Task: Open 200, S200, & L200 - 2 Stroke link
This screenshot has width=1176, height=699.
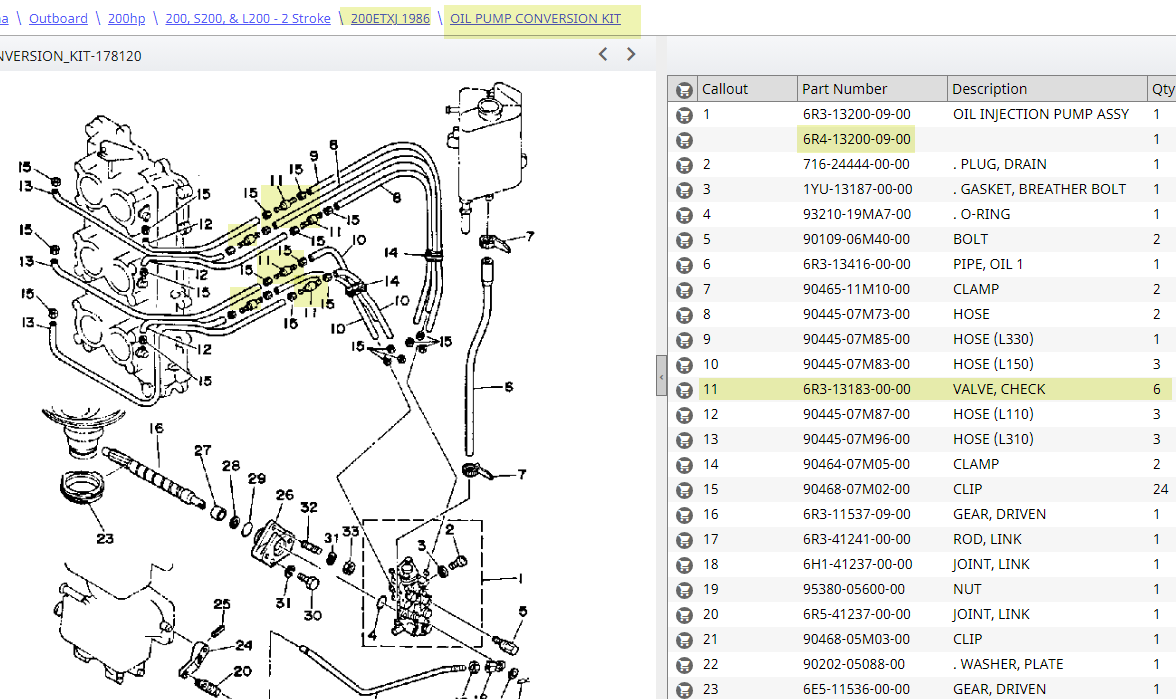Action: point(248,19)
